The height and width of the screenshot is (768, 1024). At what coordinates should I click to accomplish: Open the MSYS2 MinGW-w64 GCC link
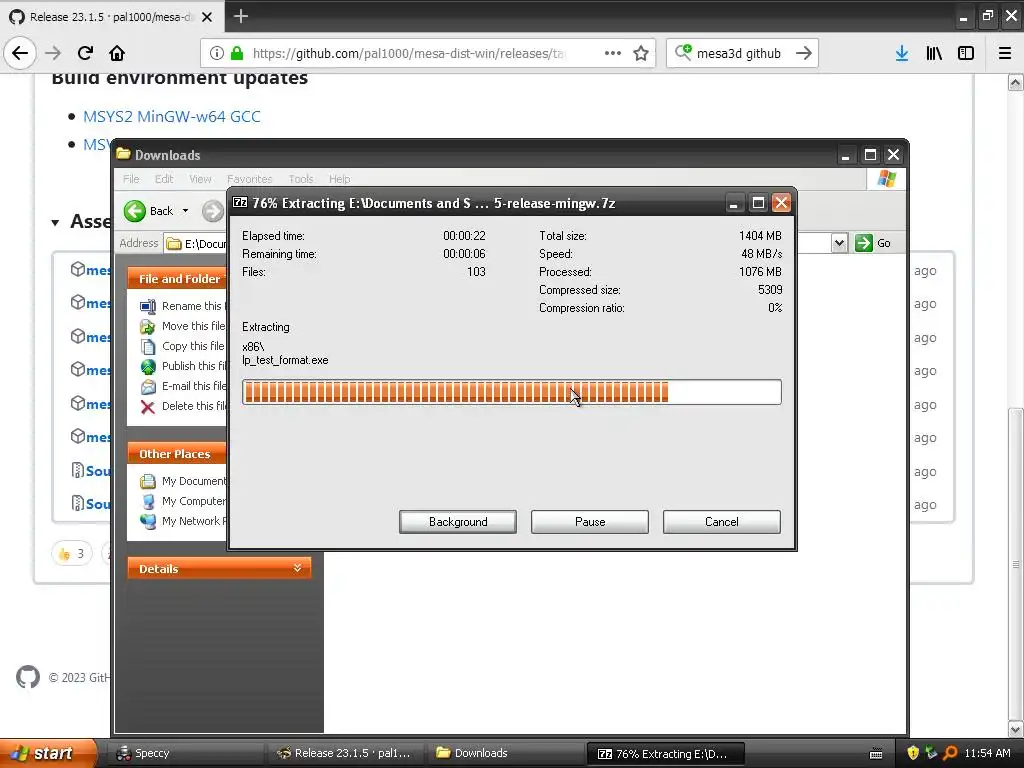(x=172, y=116)
